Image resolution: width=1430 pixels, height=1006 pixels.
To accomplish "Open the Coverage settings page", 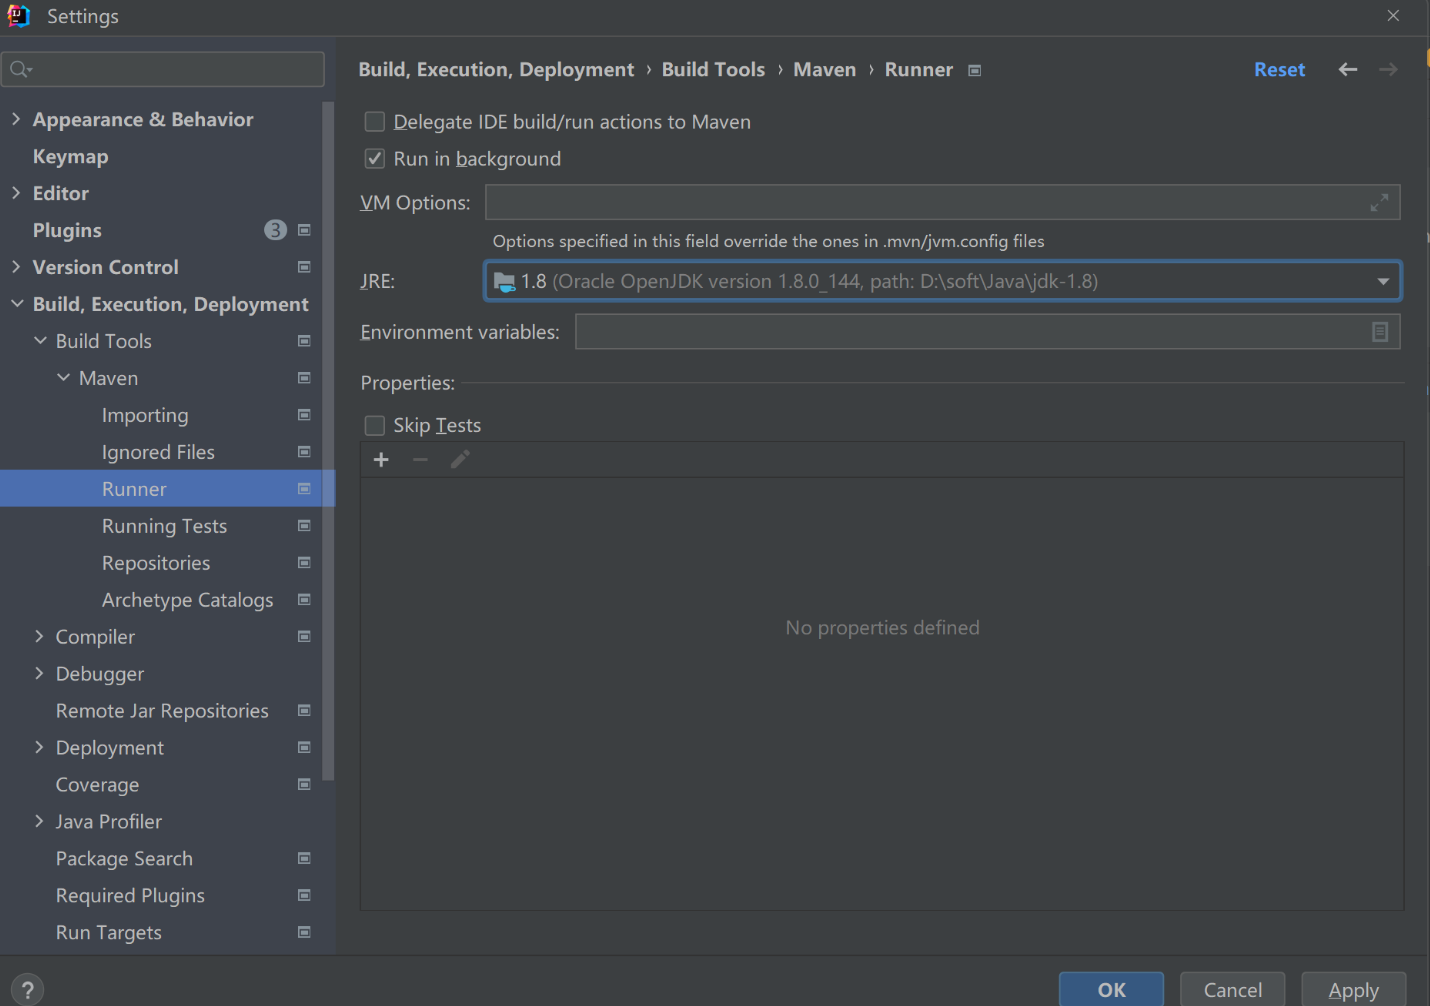I will pos(97,786).
